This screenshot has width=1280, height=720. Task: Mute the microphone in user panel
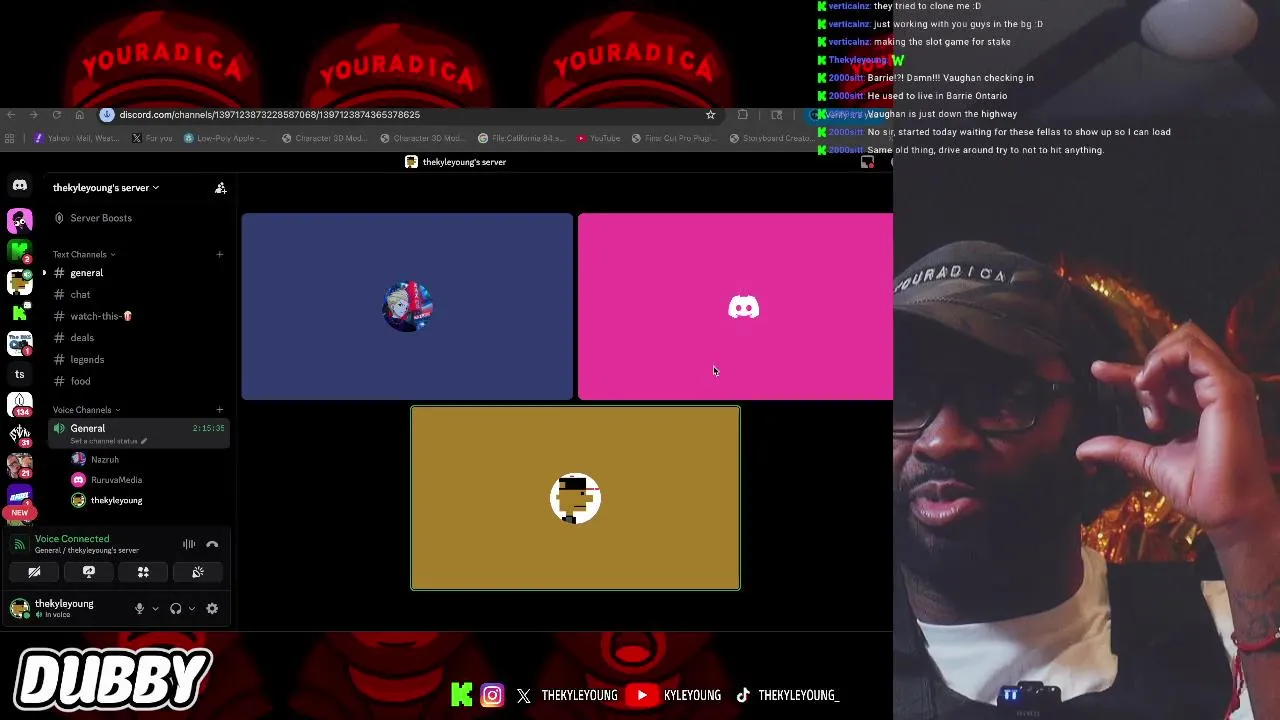pos(140,608)
